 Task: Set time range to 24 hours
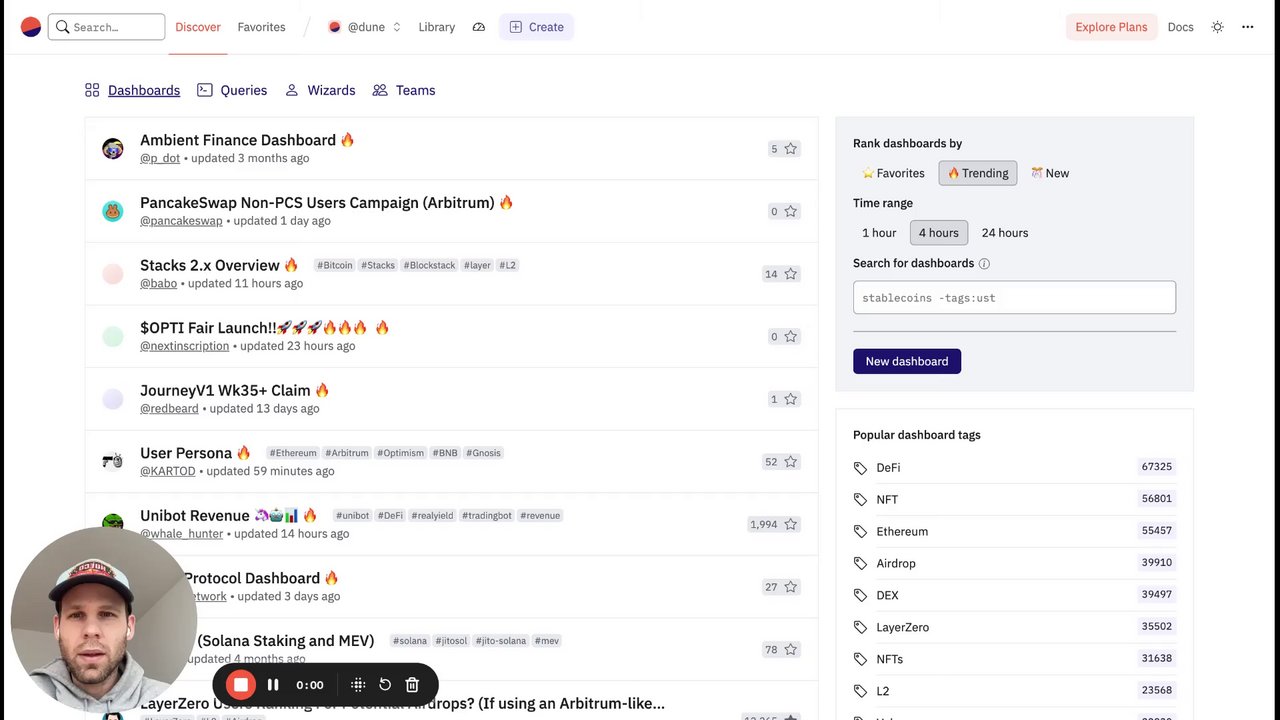click(x=1005, y=233)
